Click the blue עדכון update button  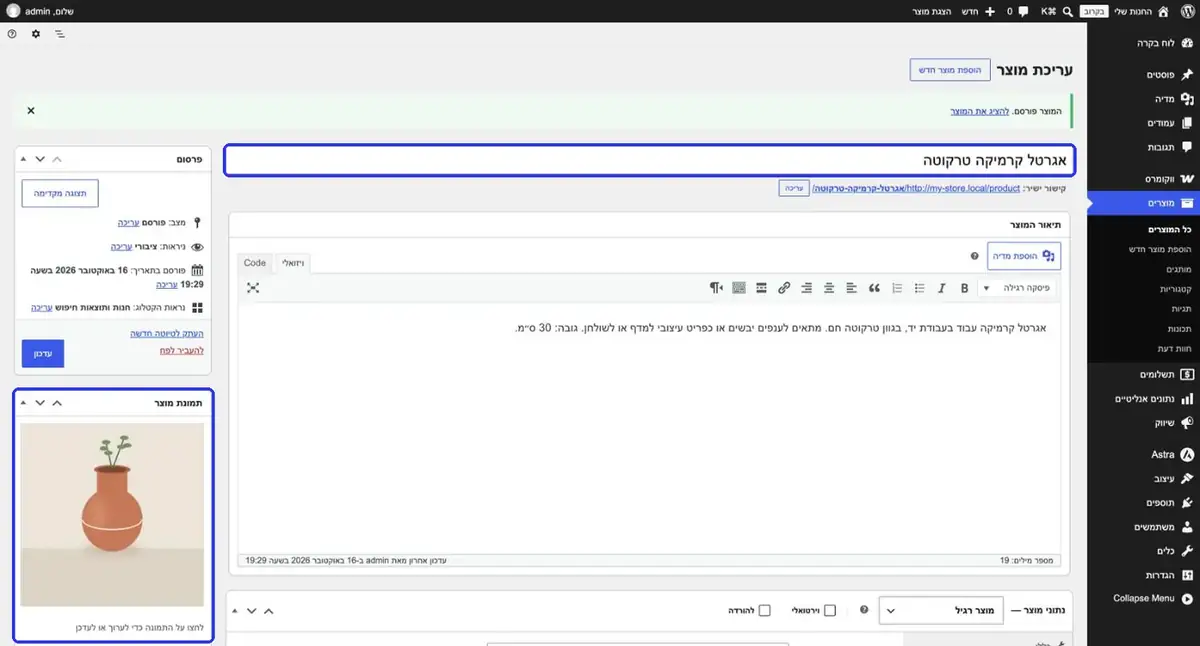point(43,354)
